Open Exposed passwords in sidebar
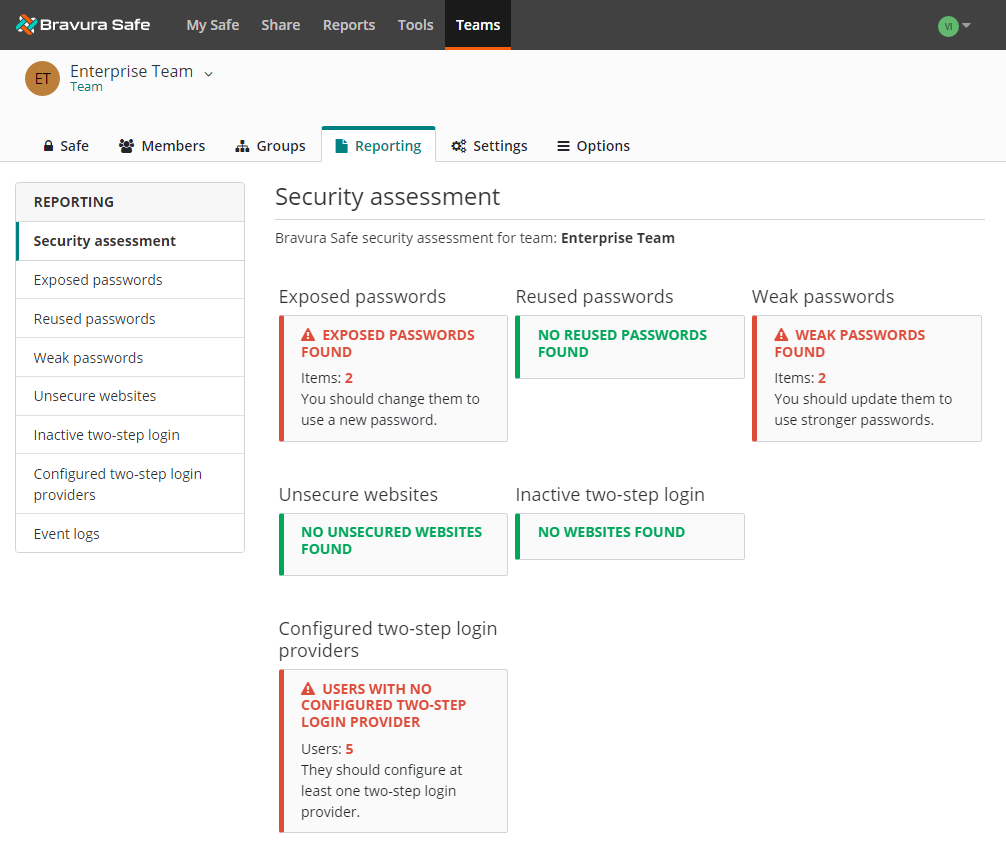The image size is (1006, 847). (x=98, y=280)
